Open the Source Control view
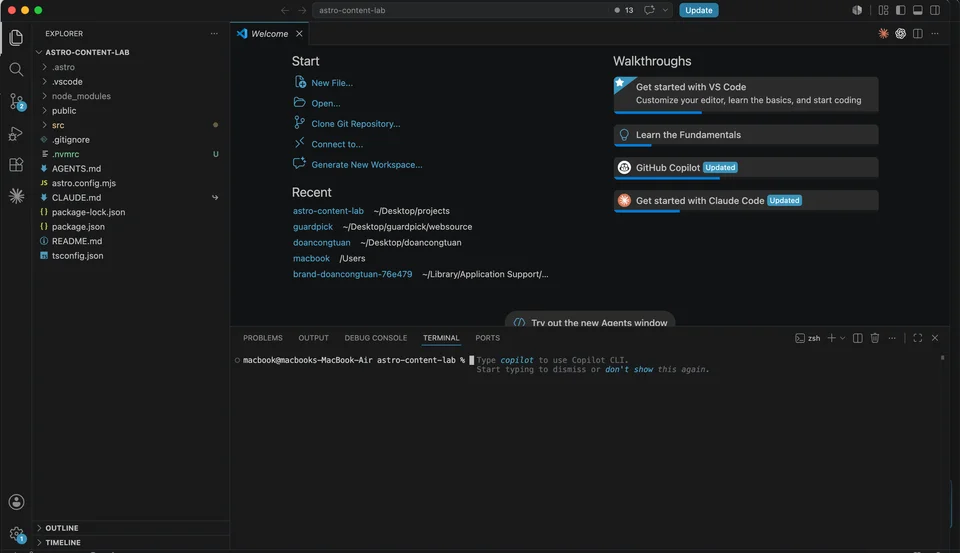 coord(16,101)
